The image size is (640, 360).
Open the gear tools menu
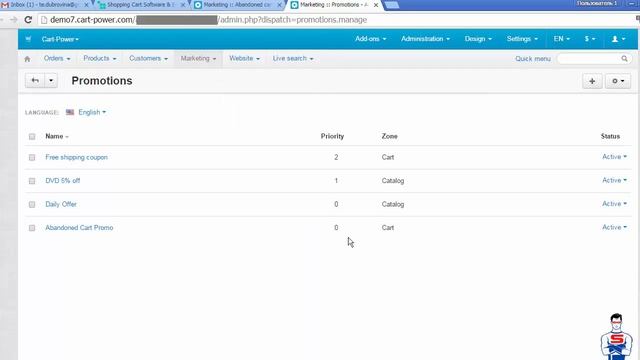coord(618,81)
